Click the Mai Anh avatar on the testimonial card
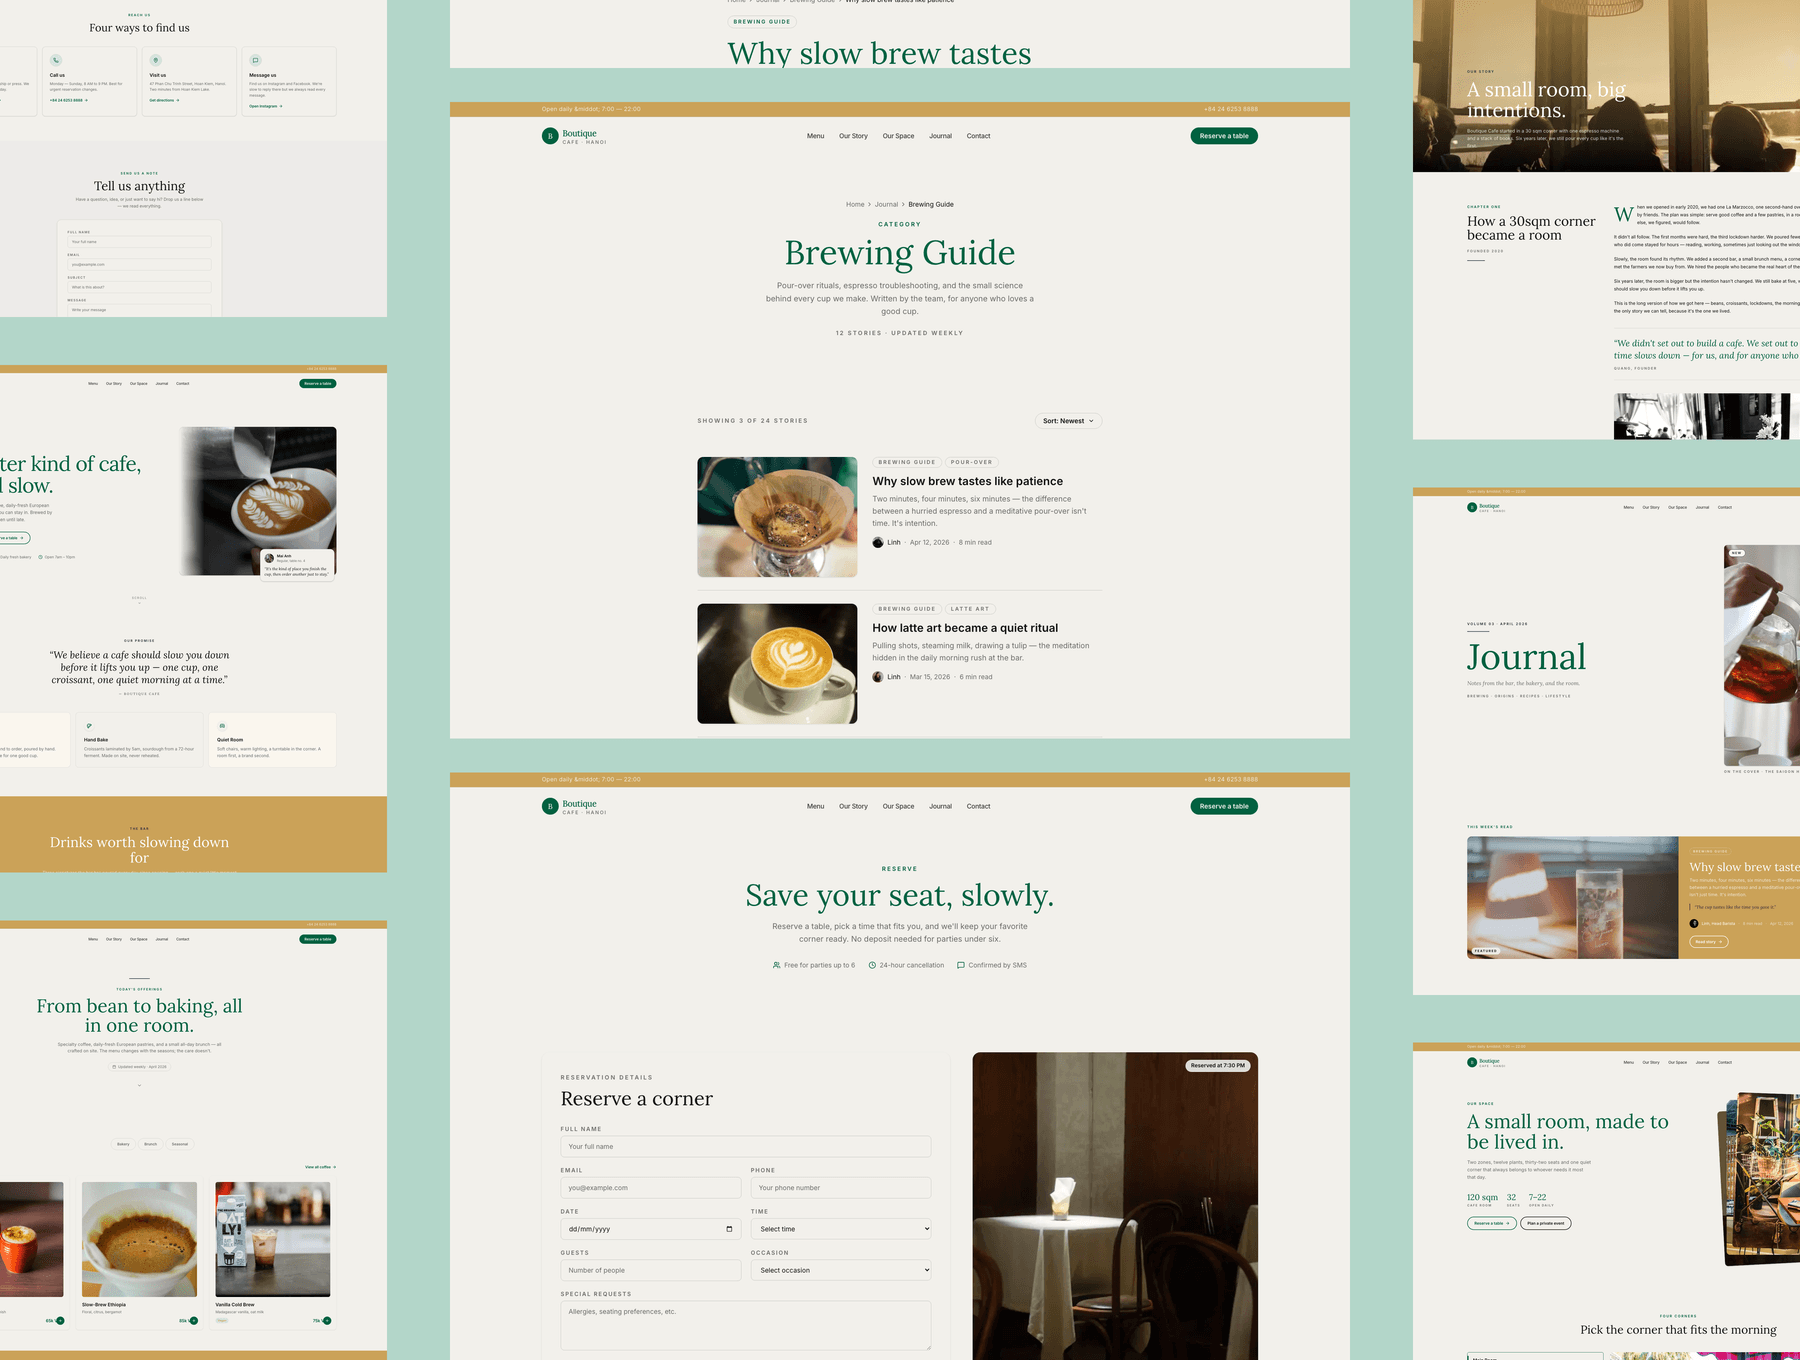1800x1360 pixels. click(x=269, y=558)
